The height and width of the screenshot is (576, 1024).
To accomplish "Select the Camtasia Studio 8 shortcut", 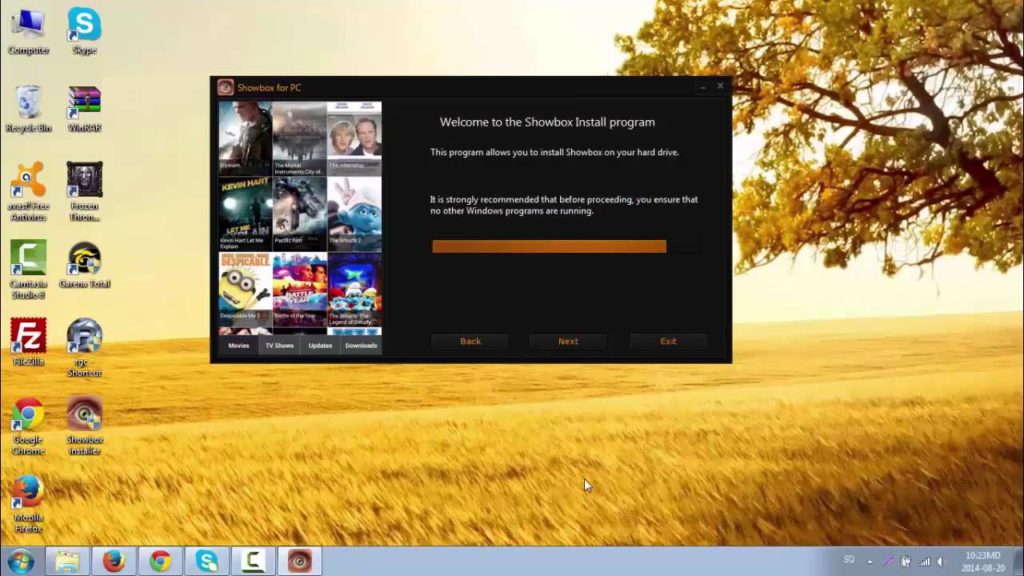I will pyautogui.click(x=28, y=270).
